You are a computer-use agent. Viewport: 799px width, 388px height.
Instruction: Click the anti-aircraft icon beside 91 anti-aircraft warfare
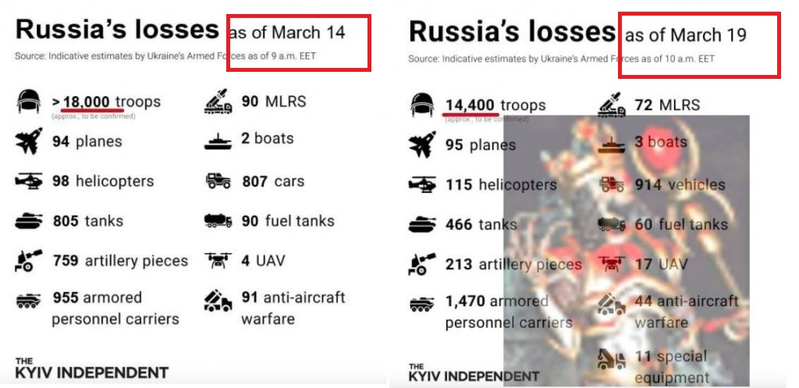[x=218, y=301]
